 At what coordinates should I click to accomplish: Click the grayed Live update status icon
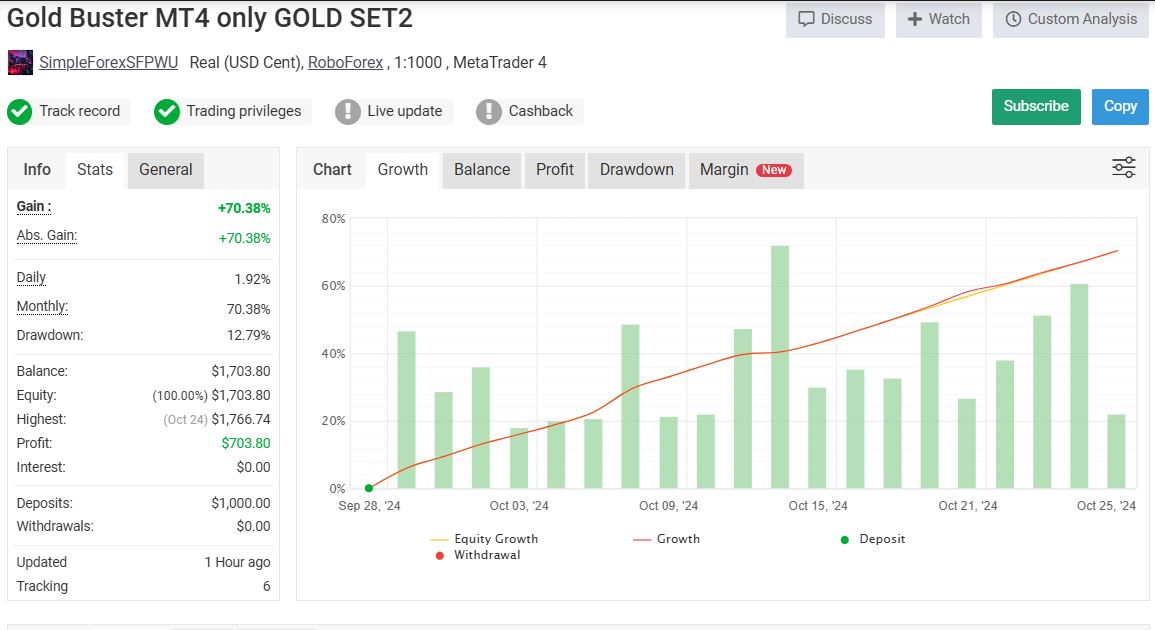(349, 111)
